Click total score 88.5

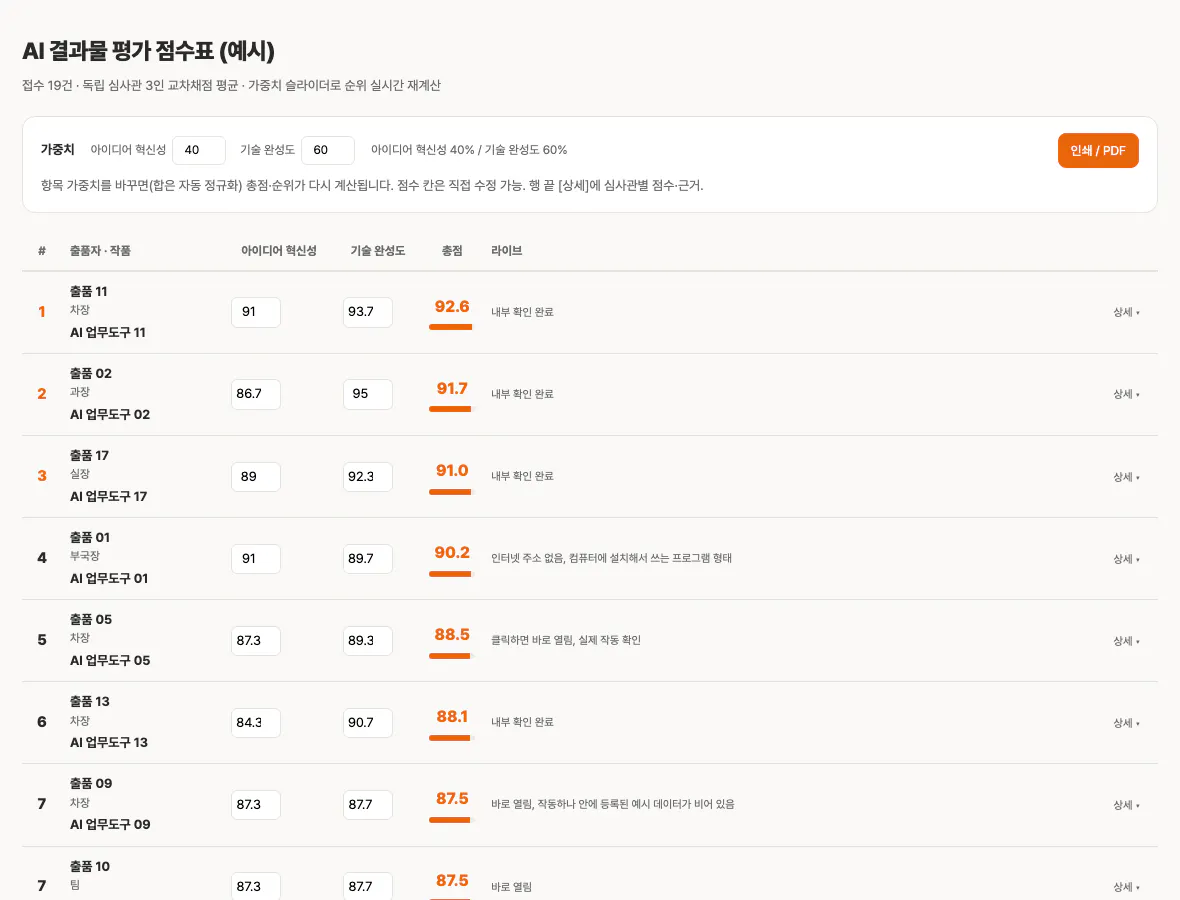452,634
